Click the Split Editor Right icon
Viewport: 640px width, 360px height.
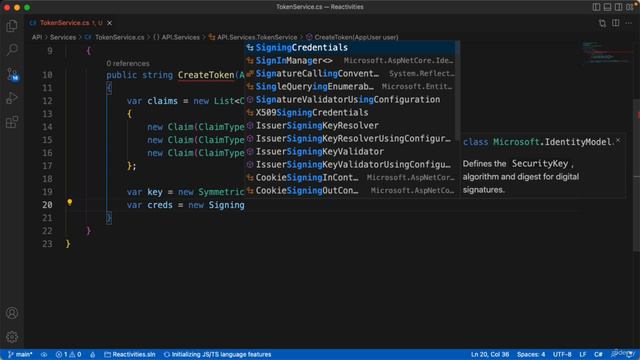coord(616,23)
